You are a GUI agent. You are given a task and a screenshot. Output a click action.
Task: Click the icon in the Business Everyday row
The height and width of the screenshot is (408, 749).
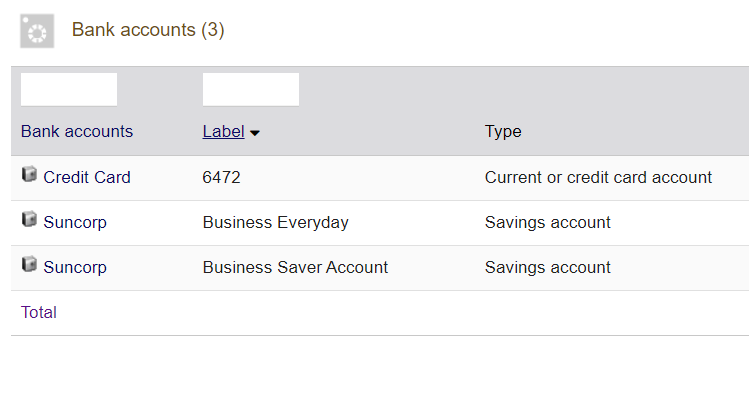pos(29,221)
